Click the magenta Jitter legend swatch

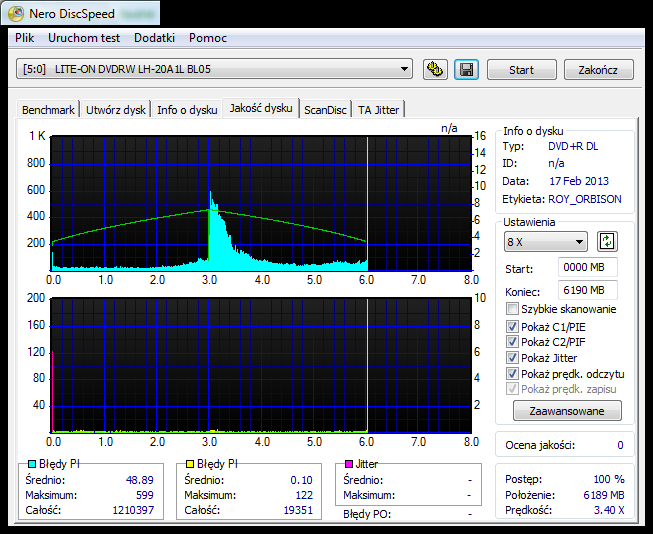pyautogui.click(x=349, y=464)
